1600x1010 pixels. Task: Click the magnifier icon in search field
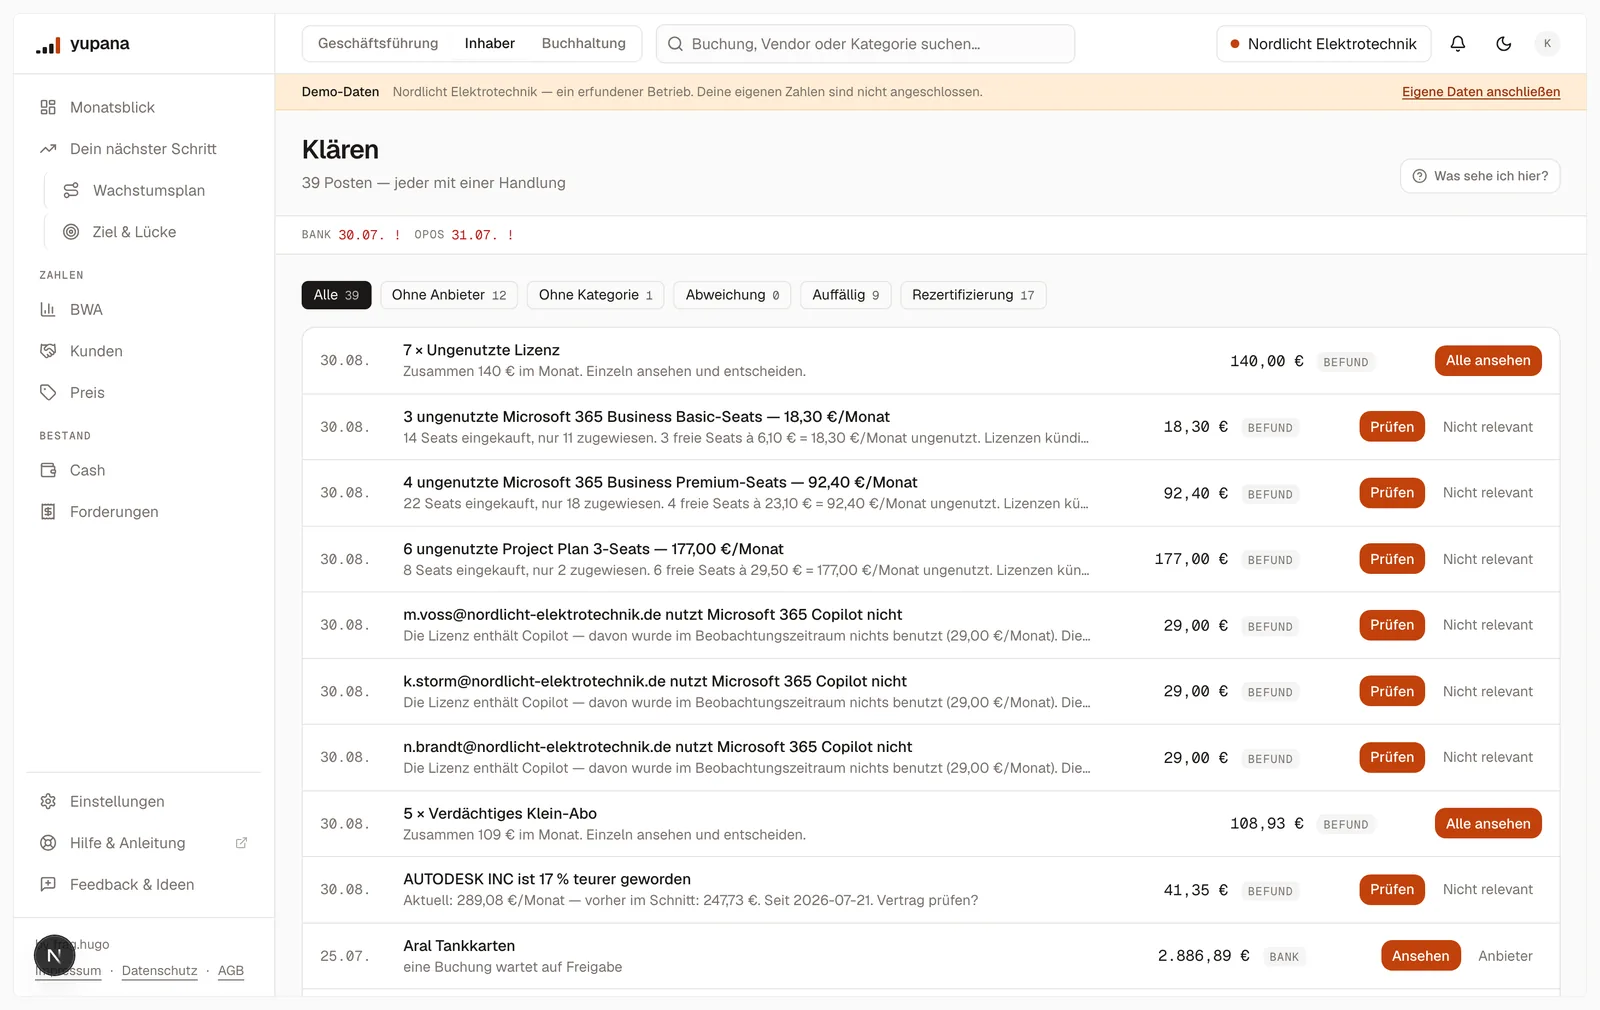(676, 44)
